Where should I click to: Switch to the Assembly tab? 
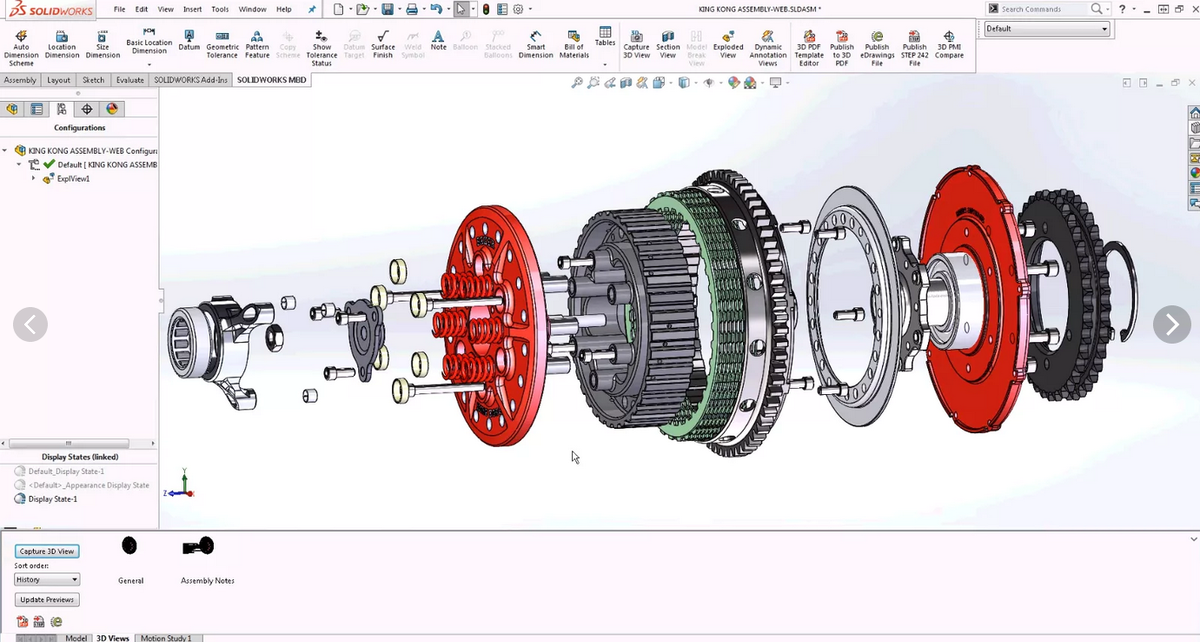[20, 80]
